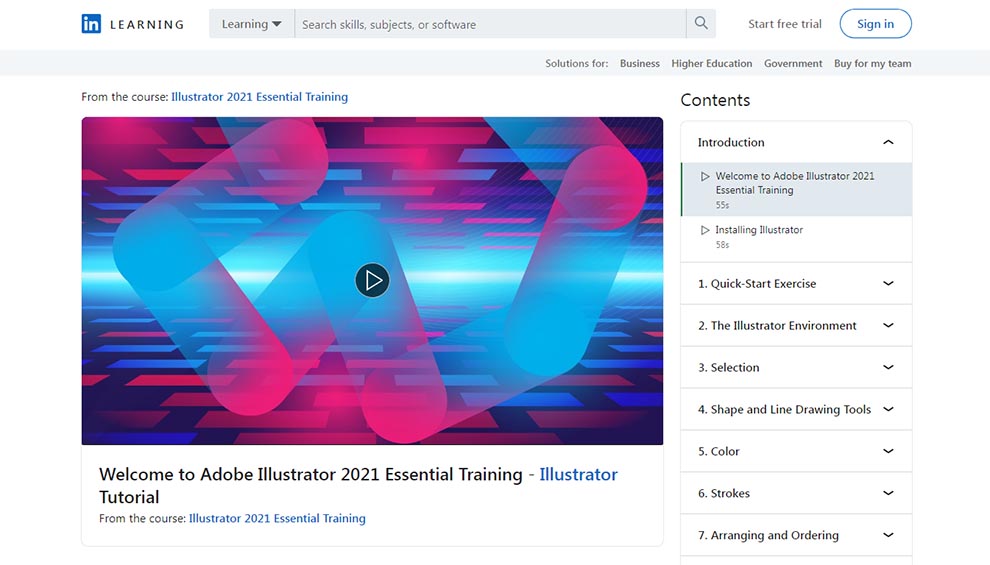The width and height of the screenshot is (990, 565).
Task: Click the Sign in button
Action: tap(875, 24)
